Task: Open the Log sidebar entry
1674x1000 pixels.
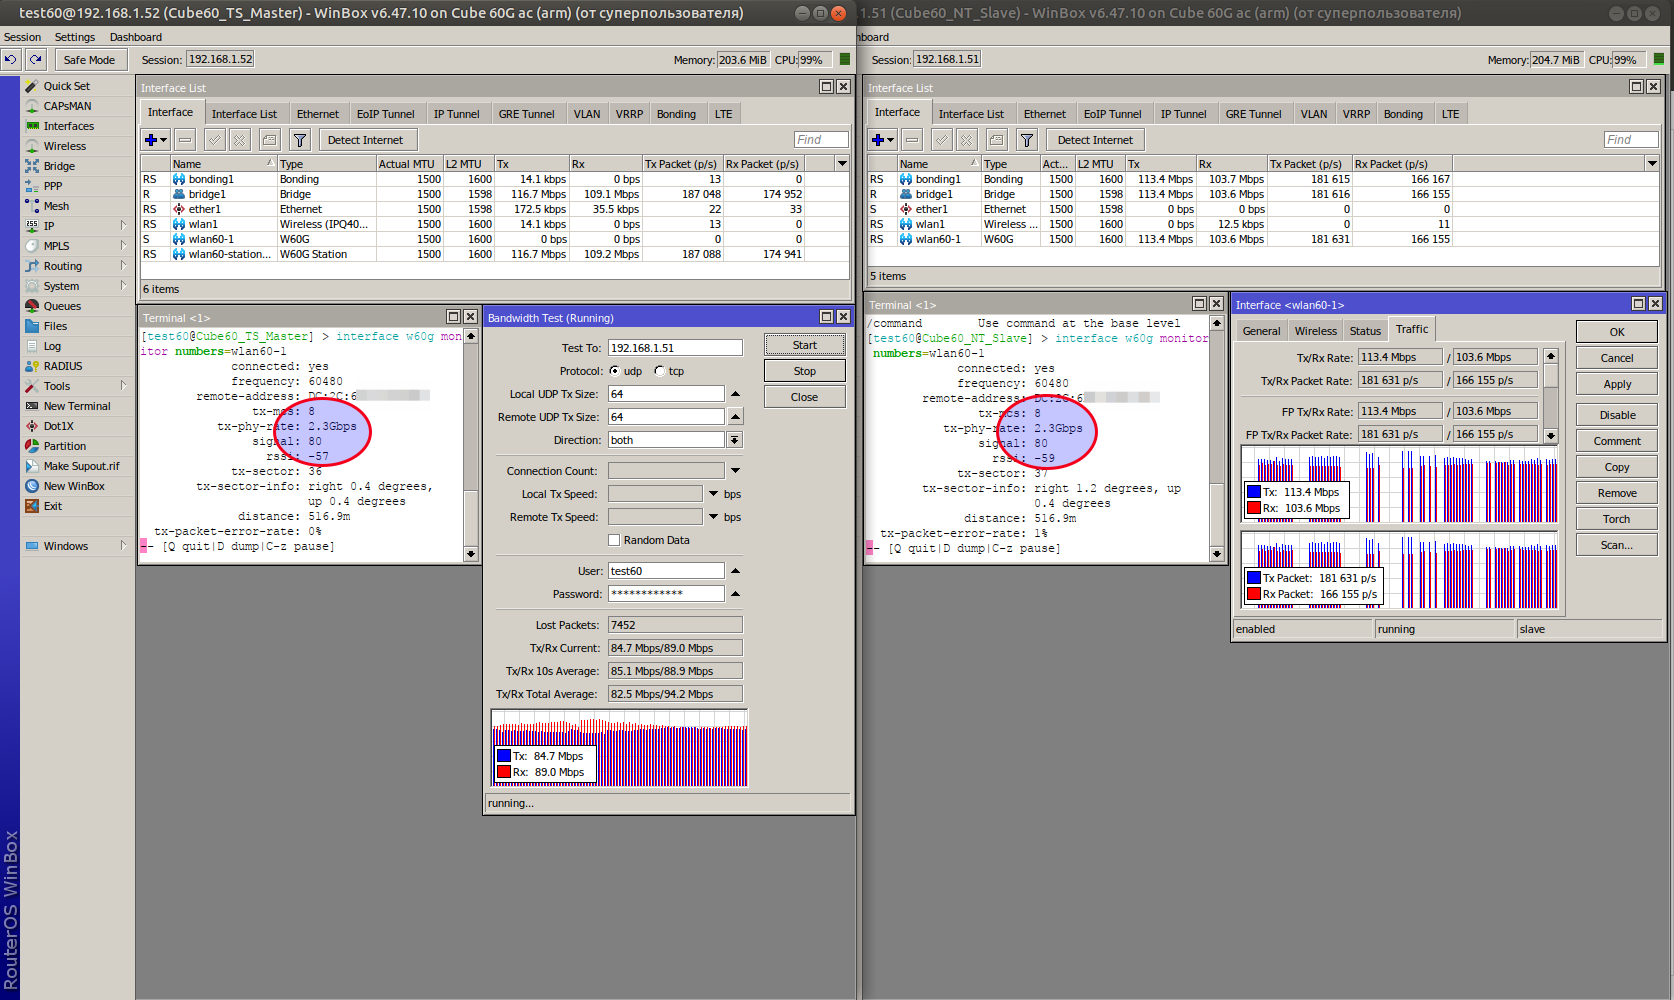Action: (52, 346)
